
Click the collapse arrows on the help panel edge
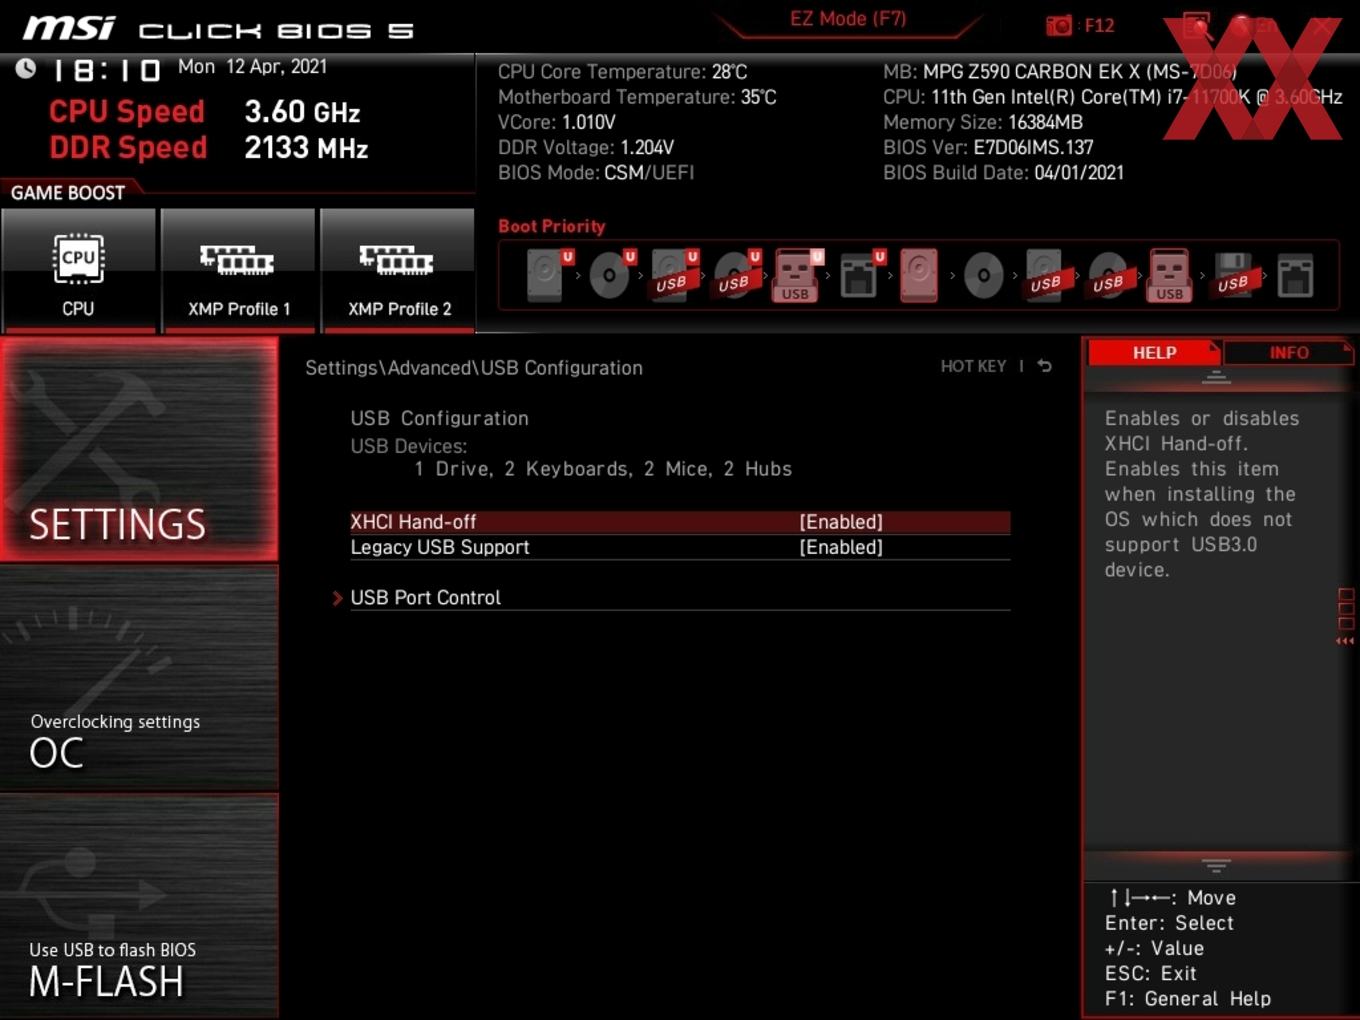tap(1346, 641)
